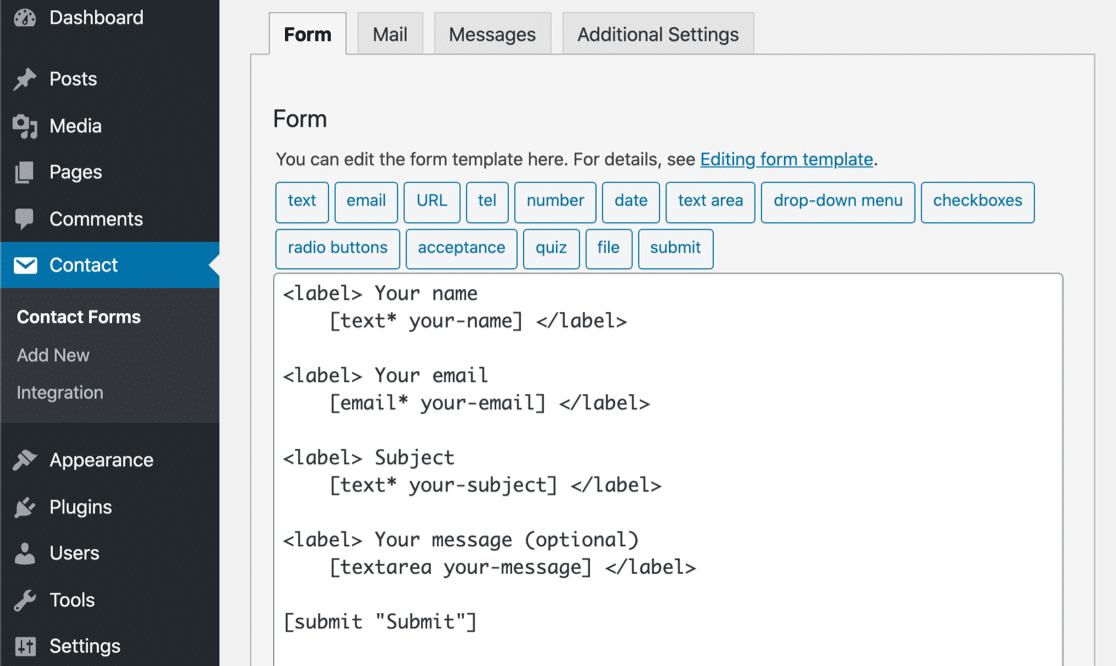Open the Posts menu

click(73, 79)
